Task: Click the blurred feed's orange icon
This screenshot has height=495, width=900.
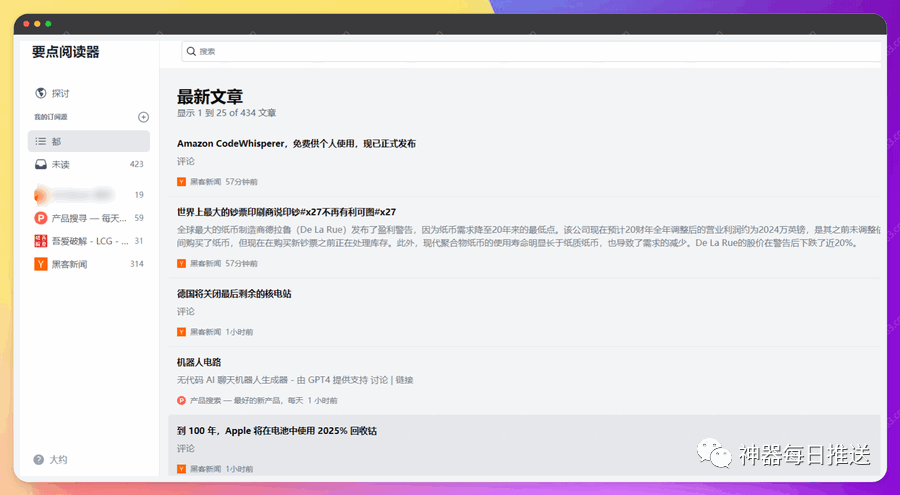Action: pyautogui.click(x=40, y=195)
